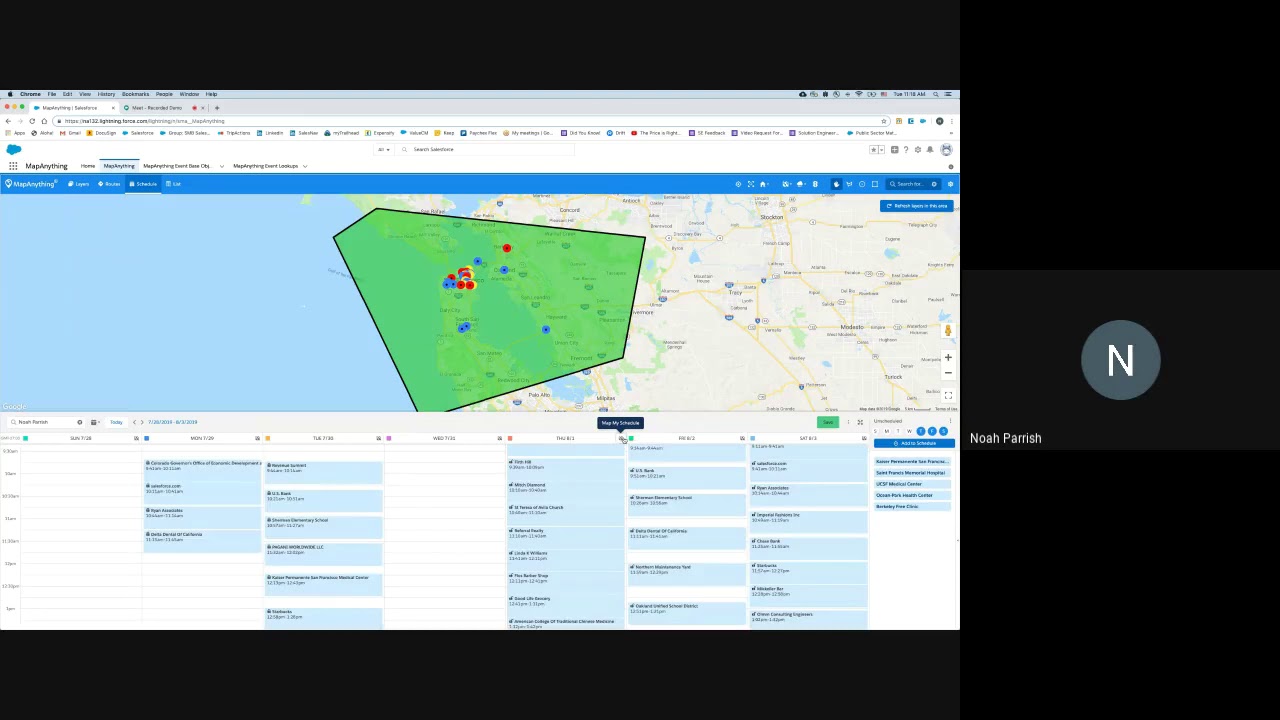This screenshot has width=1280, height=720.
Task: Toggle the Wednesday W day selector
Action: [x=909, y=431]
